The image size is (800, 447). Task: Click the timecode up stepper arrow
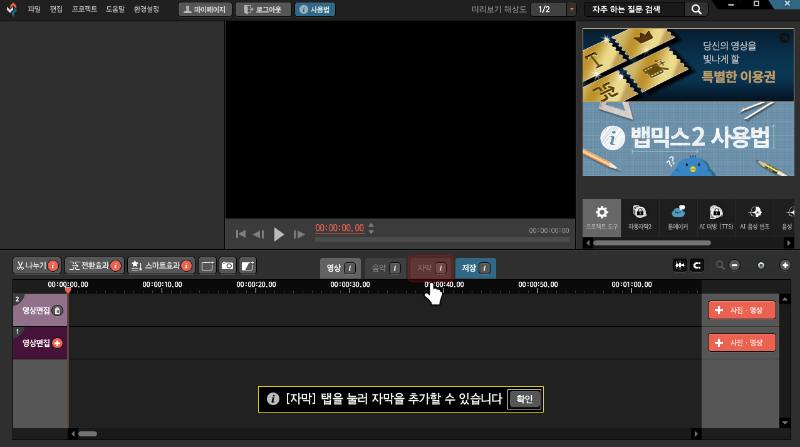[371, 225]
